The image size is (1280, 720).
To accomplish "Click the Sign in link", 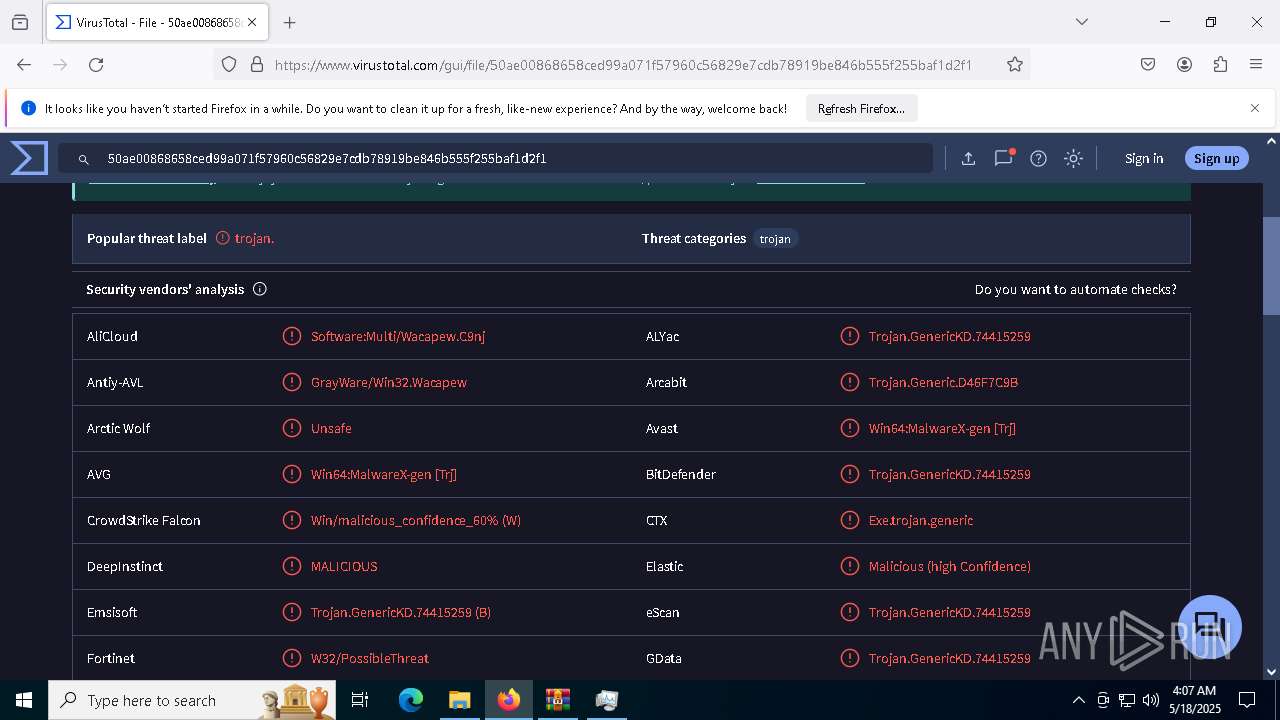I will (x=1144, y=158).
